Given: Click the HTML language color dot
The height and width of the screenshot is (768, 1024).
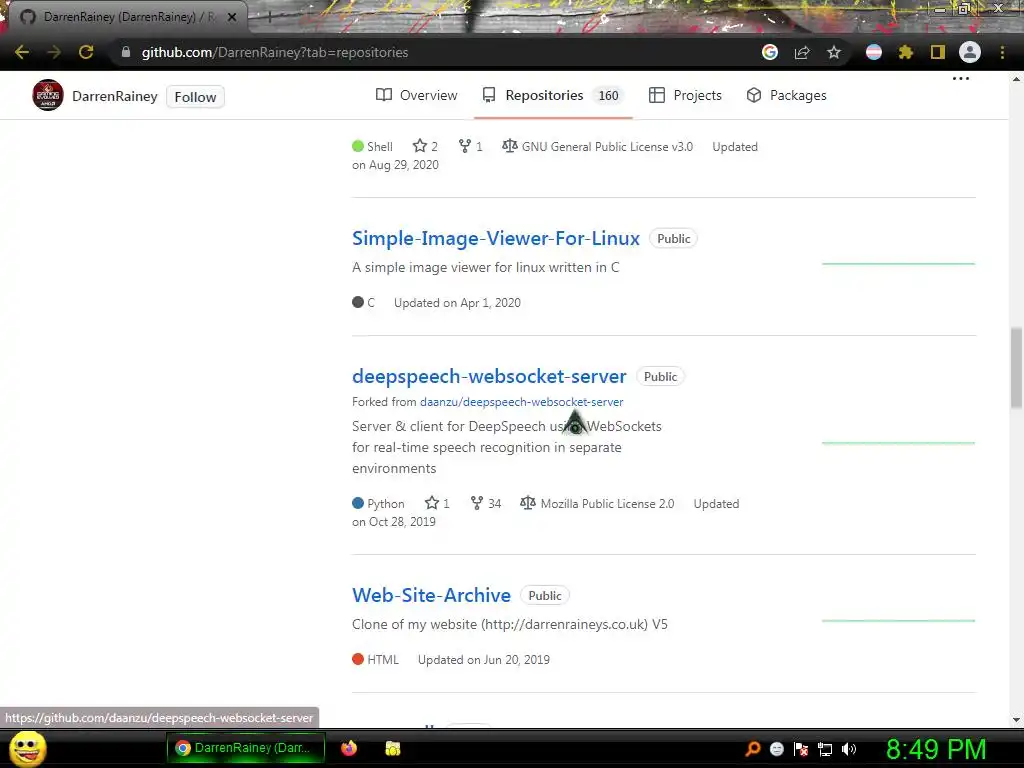Looking at the screenshot, I should click(x=358, y=660).
